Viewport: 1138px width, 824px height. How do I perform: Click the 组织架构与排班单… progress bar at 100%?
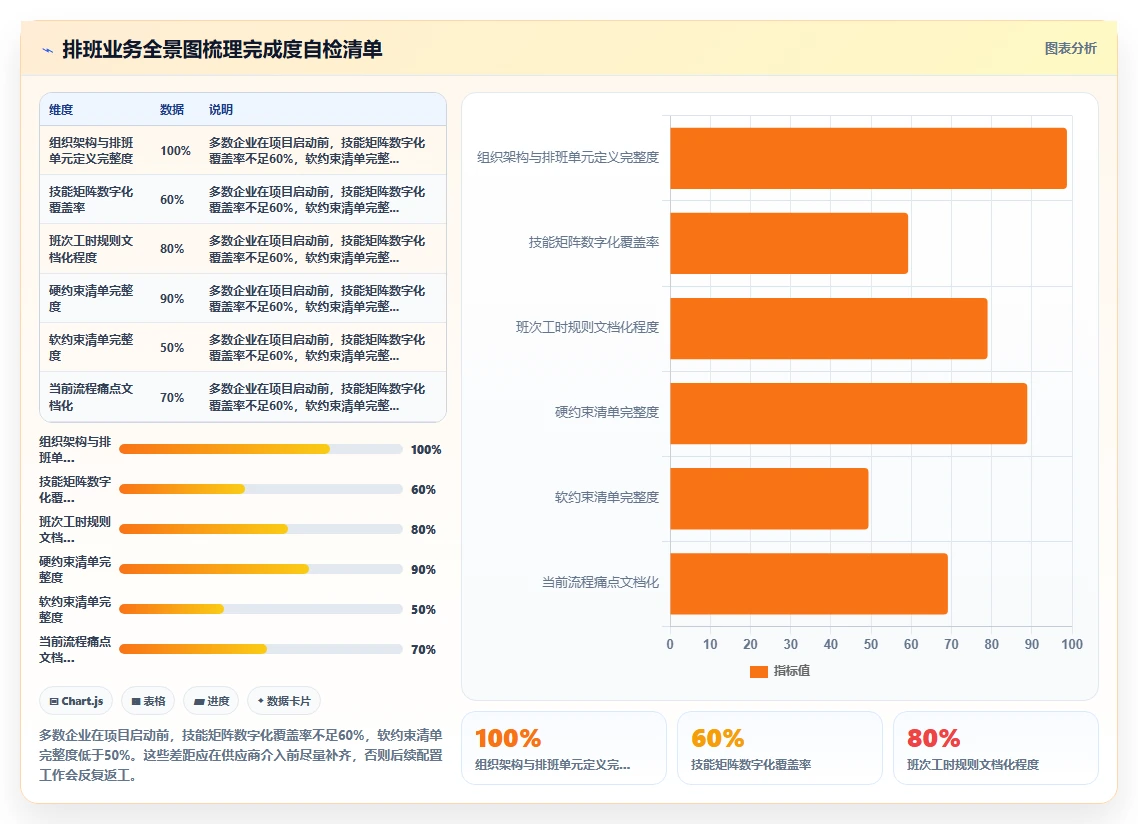[261, 449]
